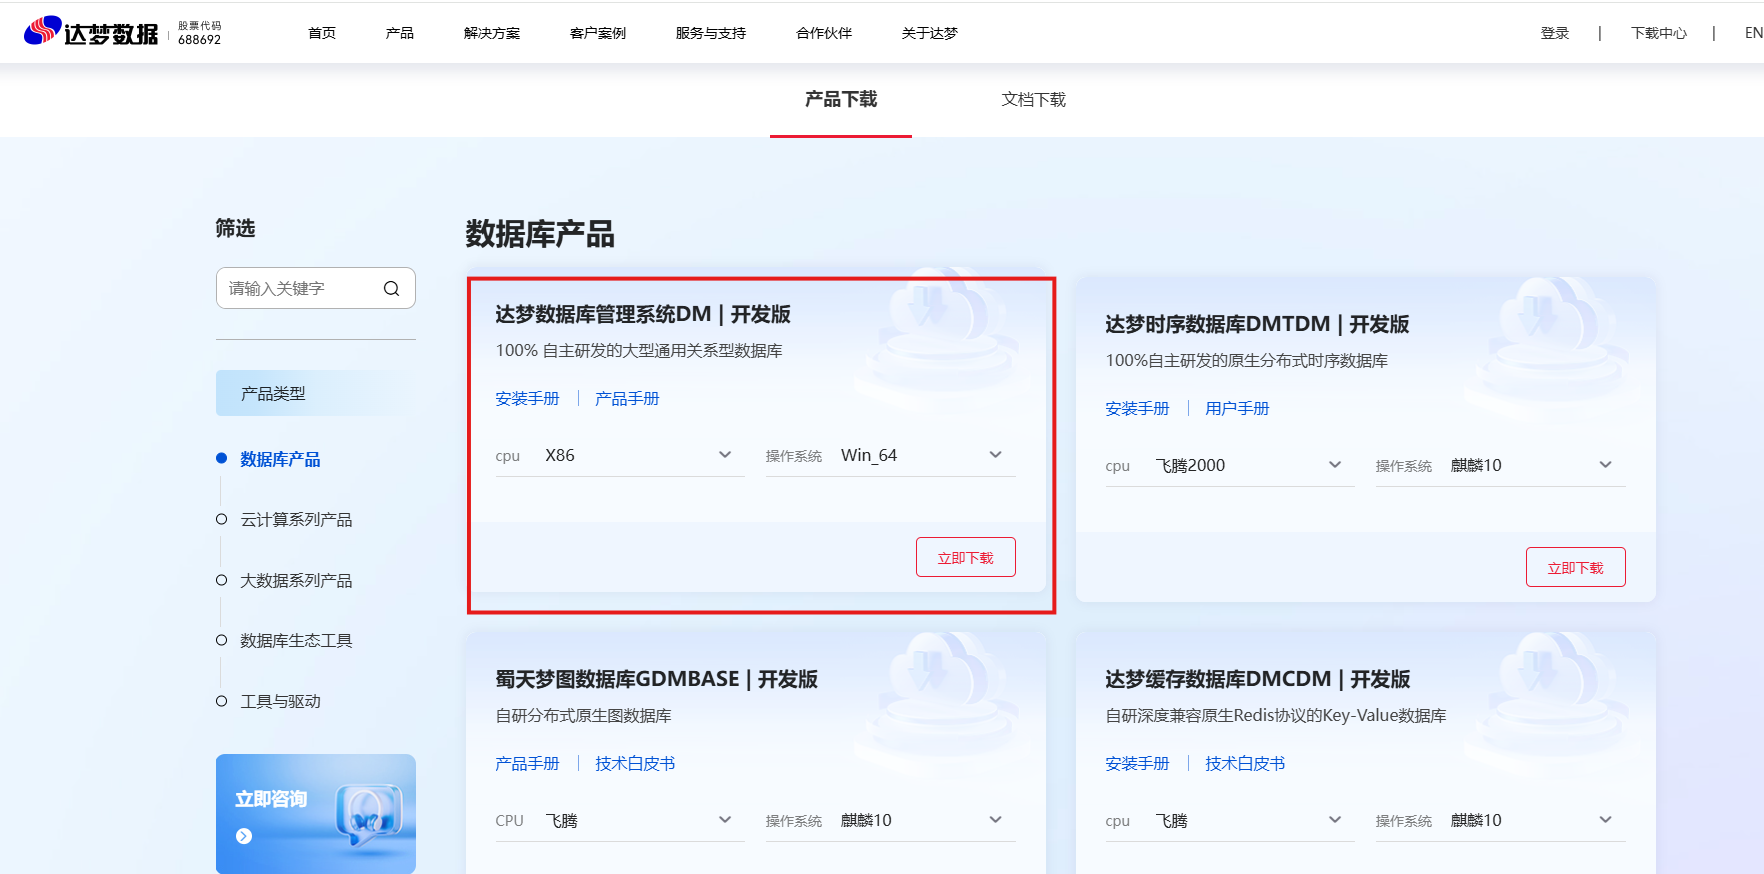Click the 请输入关键字 search field
Image resolution: width=1764 pixels, height=874 pixels.
click(316, 288)
